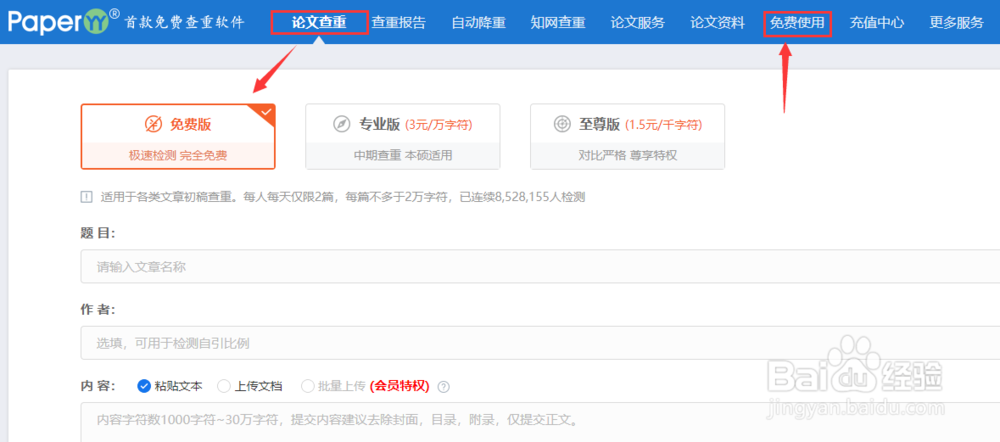Image resolution: width=1000 pixels, height=442 pixels.
Task: Open 论文资料 menu item
Action: pyautogui.click(x=717, y=23)
